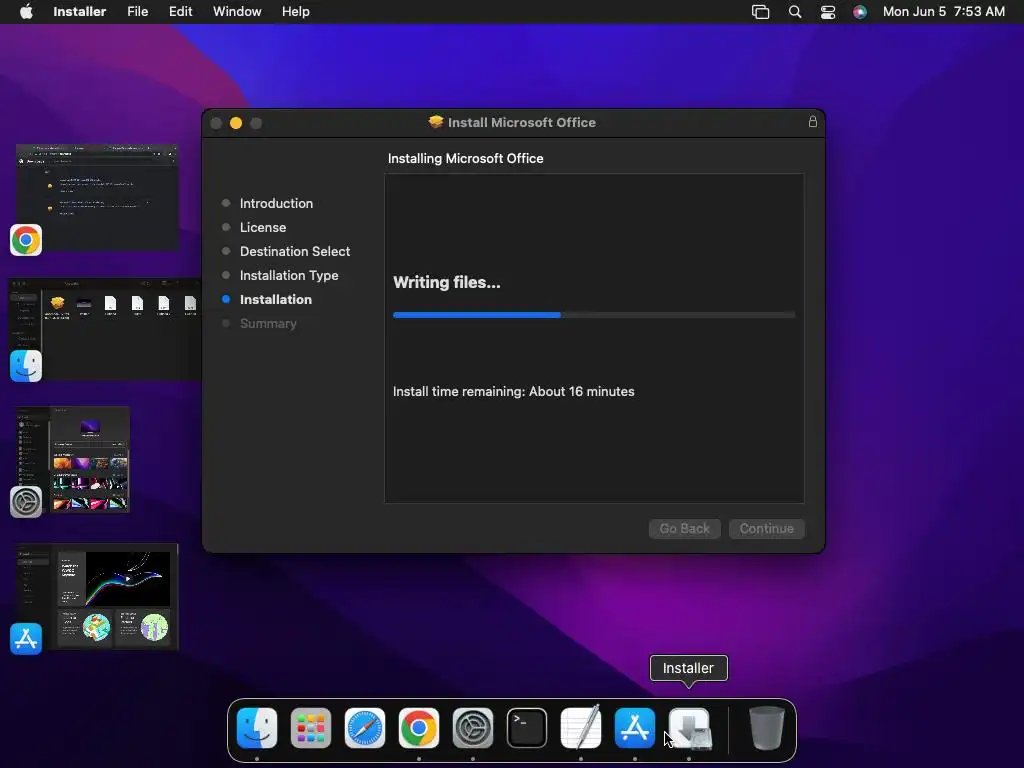Activate Siri from the menu bar
The height and width of the screenshot is (768, 1024).
[x=860, y=12]
